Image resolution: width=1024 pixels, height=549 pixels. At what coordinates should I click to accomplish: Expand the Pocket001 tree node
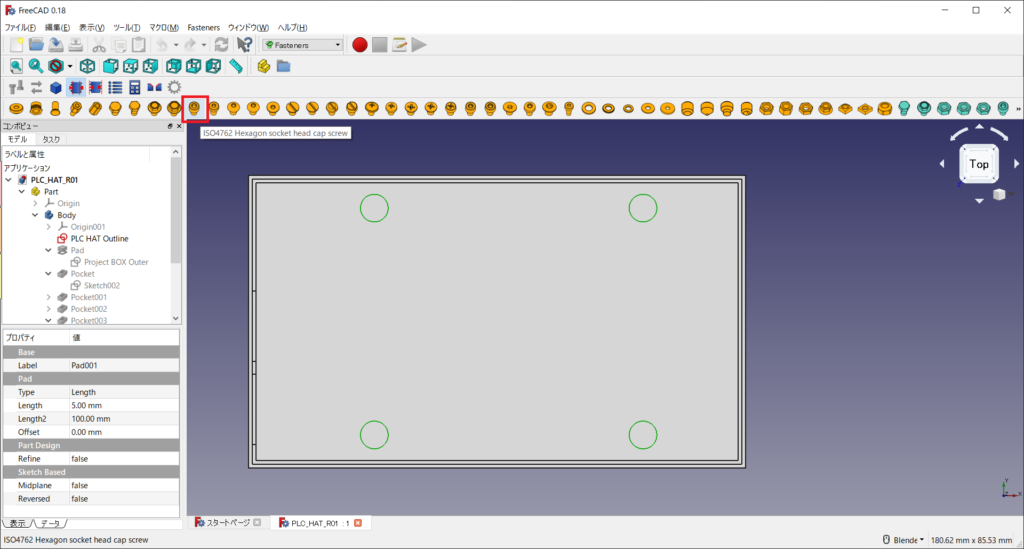point(49,297)
